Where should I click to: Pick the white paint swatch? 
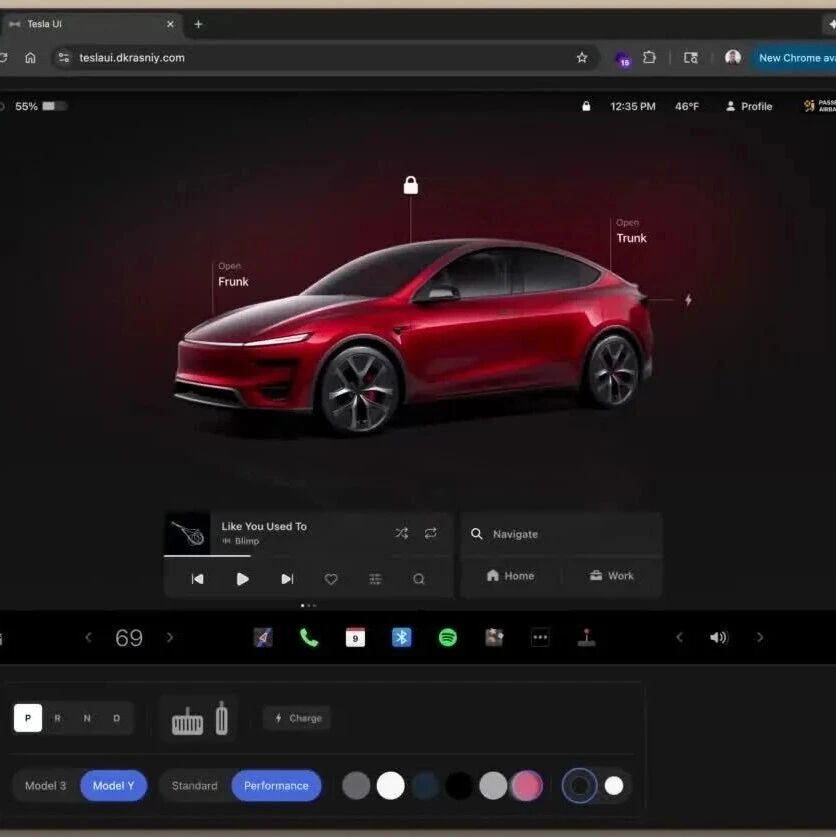(390, 786)
